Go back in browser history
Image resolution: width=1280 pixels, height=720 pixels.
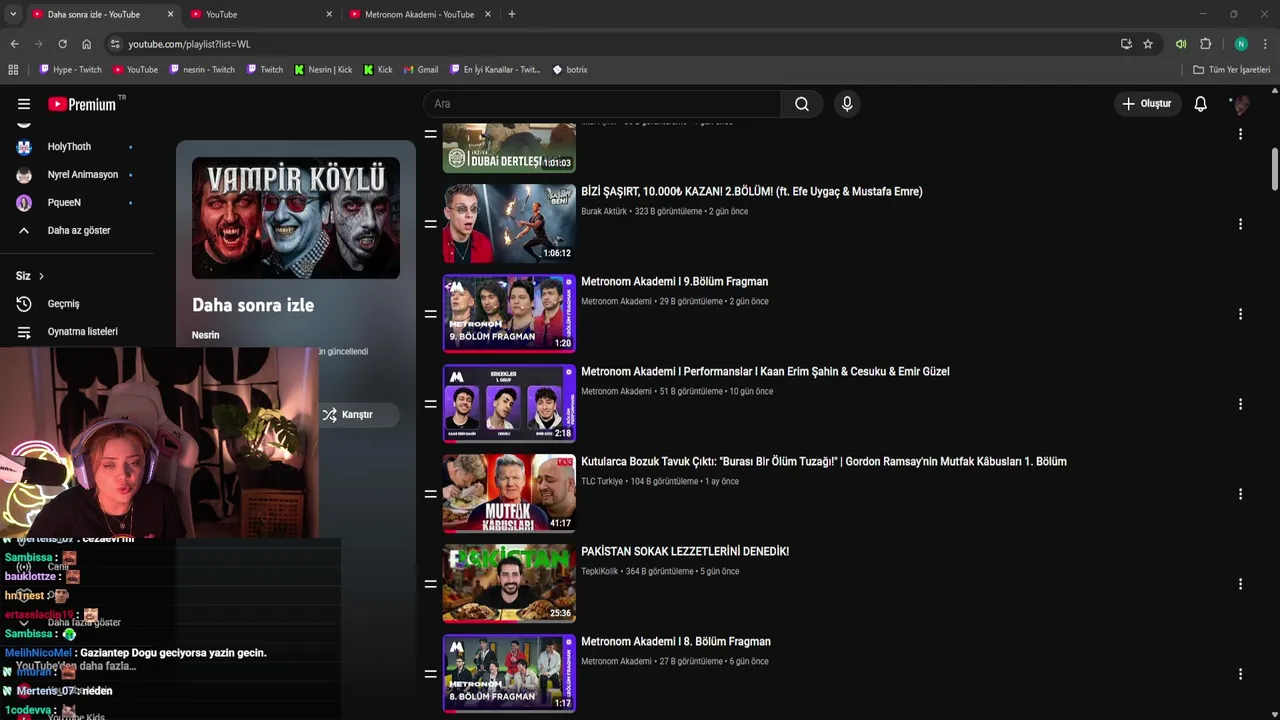tap(14, 44)
